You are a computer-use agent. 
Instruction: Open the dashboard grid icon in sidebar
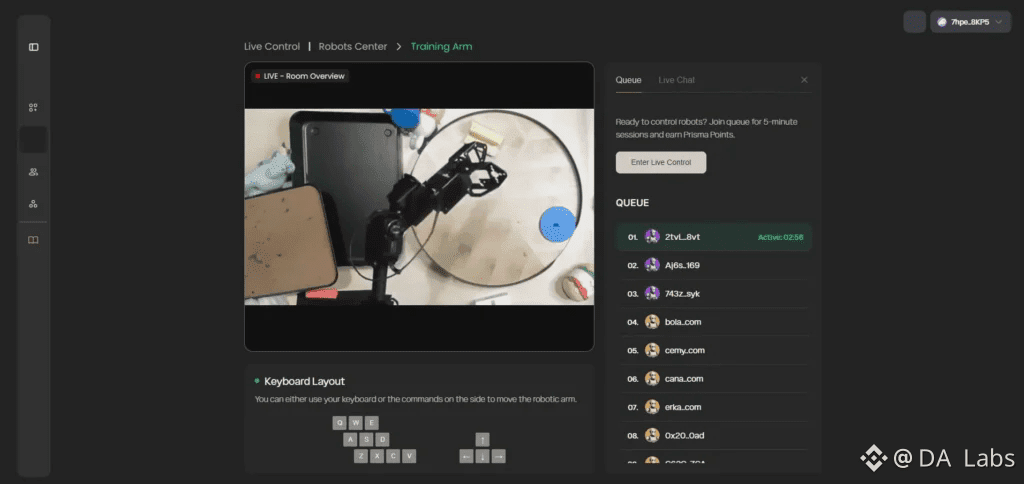point(33,108)
